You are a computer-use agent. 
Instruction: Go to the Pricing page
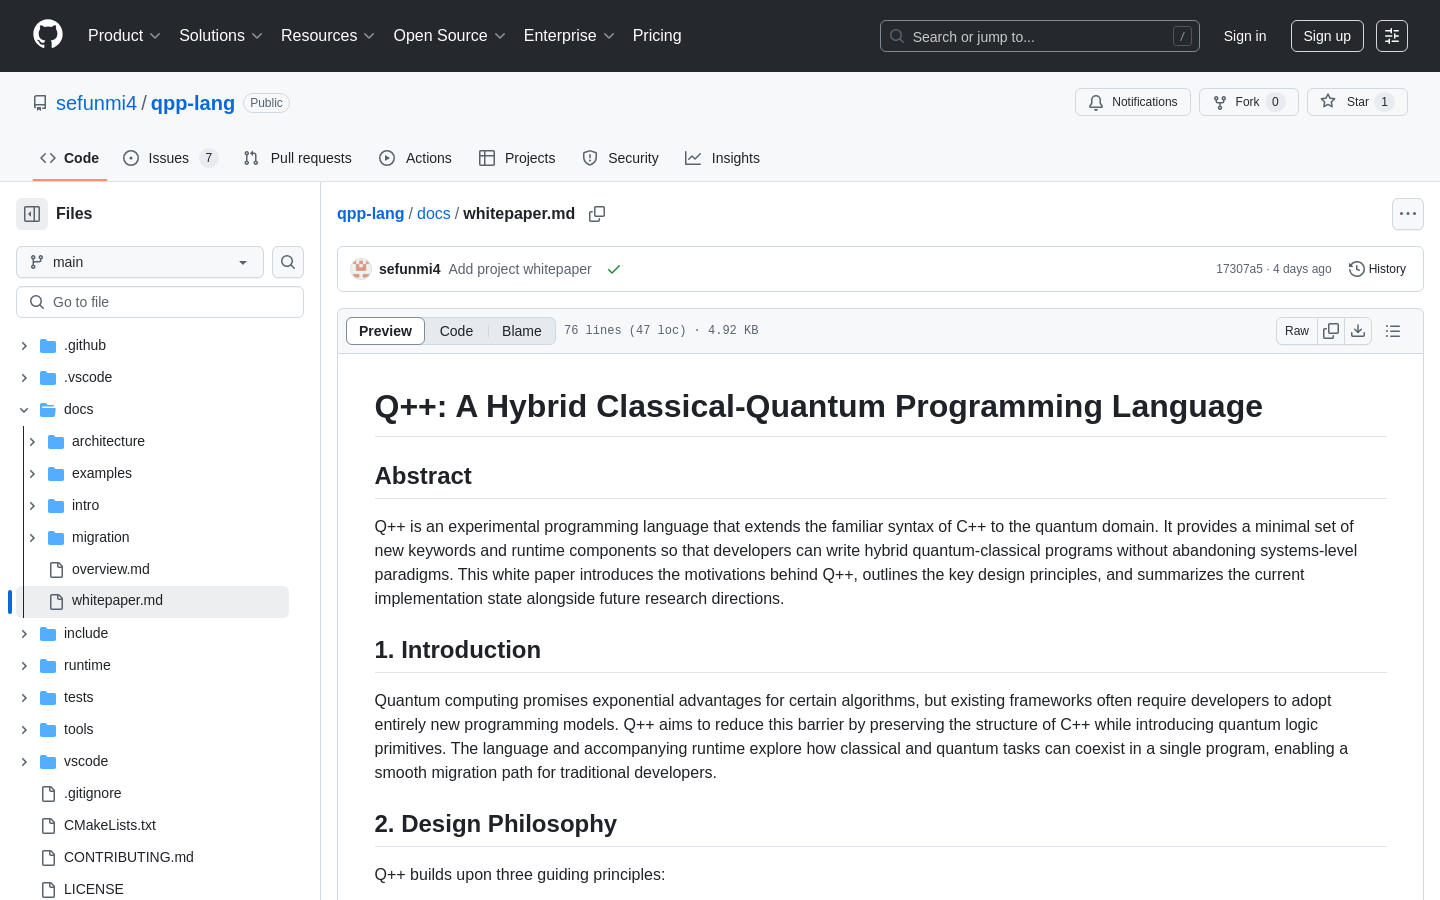(657, 36)
